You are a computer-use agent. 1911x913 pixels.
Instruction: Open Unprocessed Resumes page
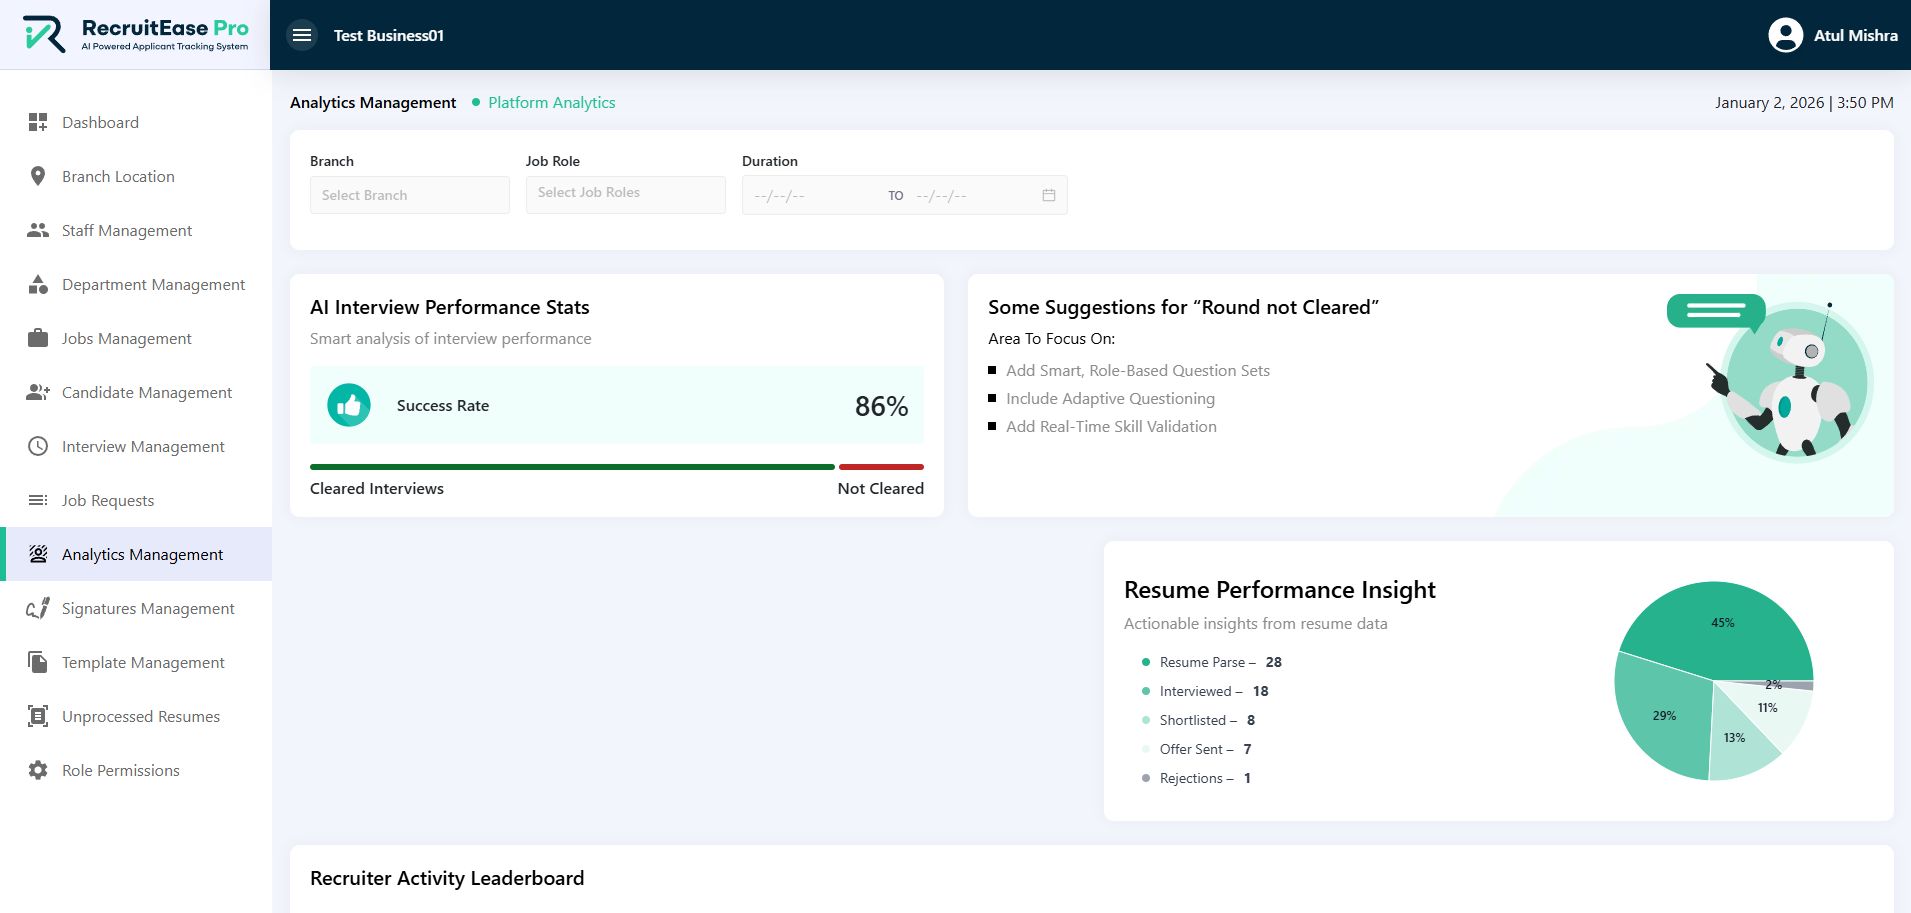[x=140, y=716]
